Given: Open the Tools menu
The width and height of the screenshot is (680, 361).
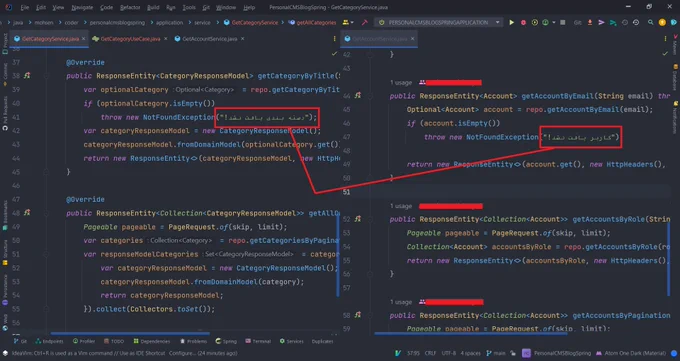Looking at the screenshot, I should click(189, 7).
